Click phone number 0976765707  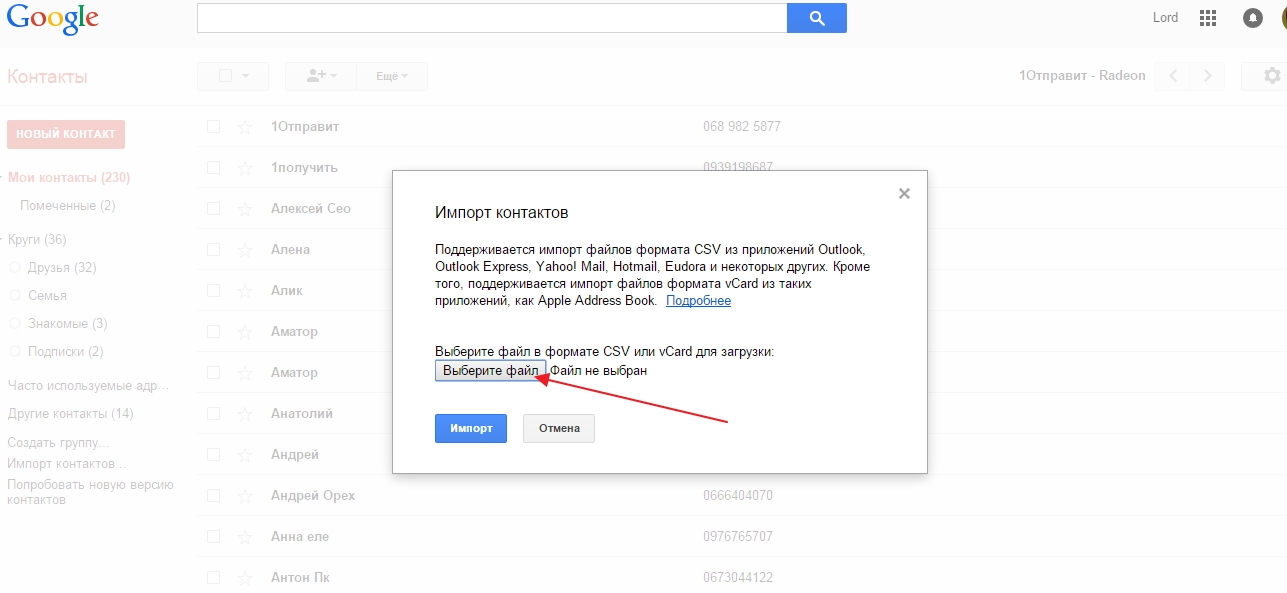click(x=738, y=537)
